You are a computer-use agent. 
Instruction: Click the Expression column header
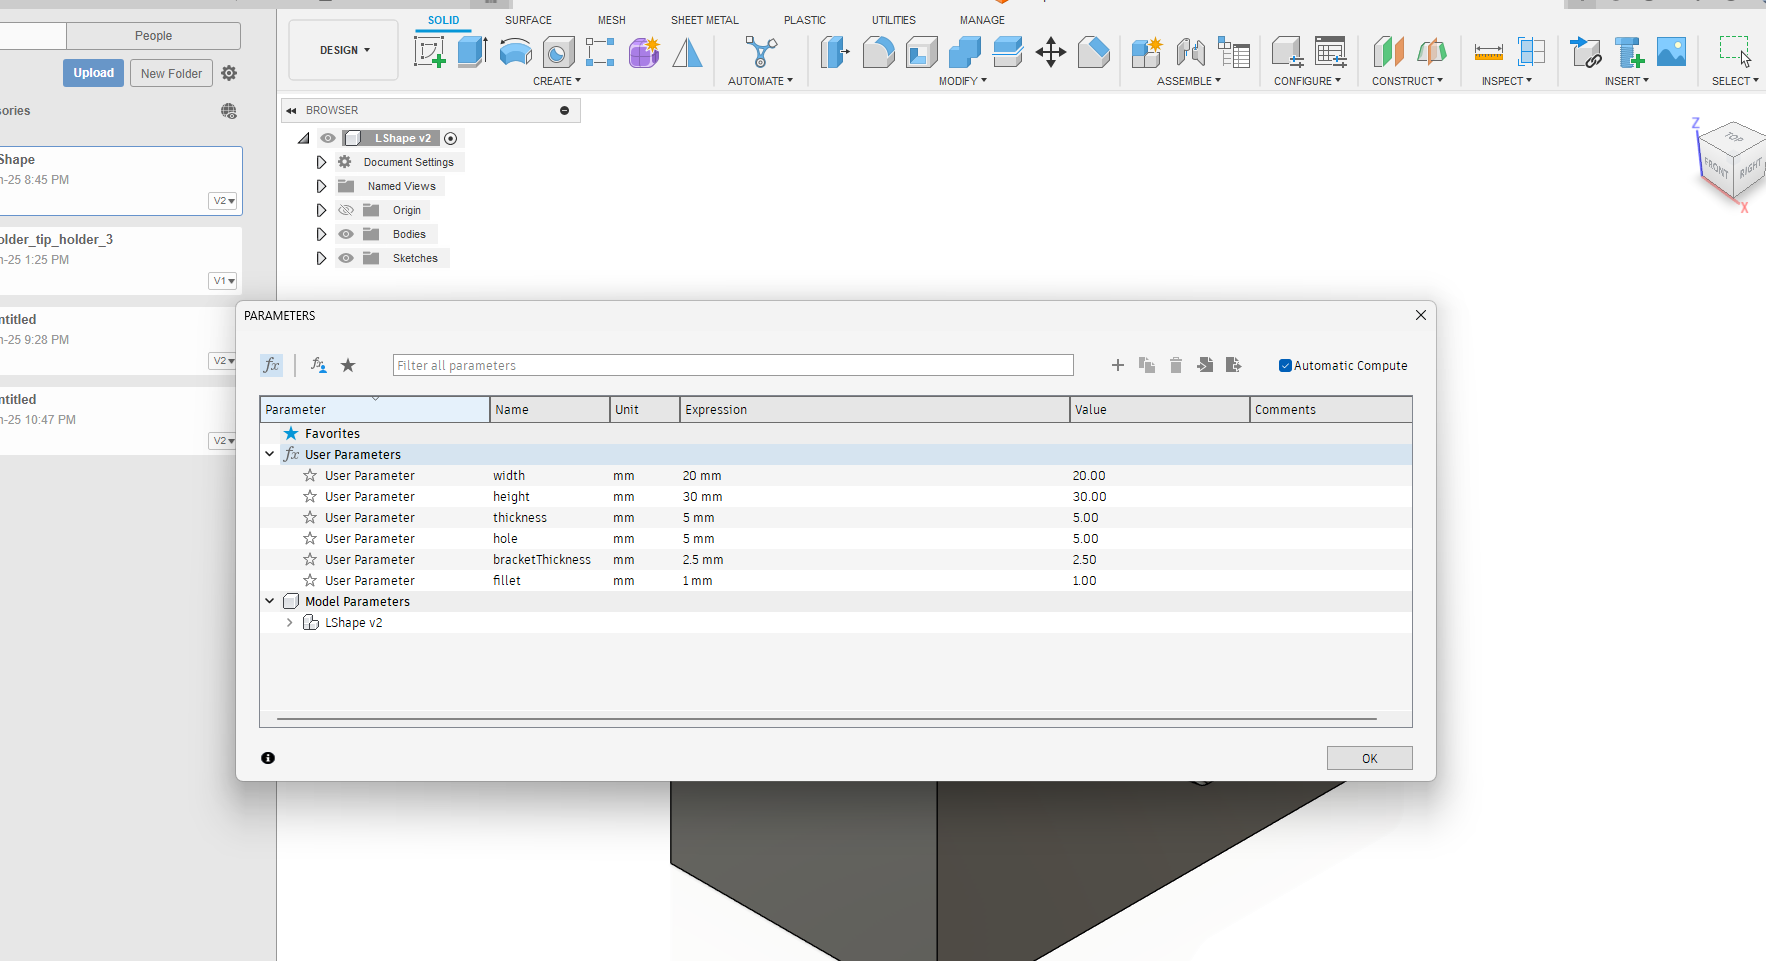875,409
